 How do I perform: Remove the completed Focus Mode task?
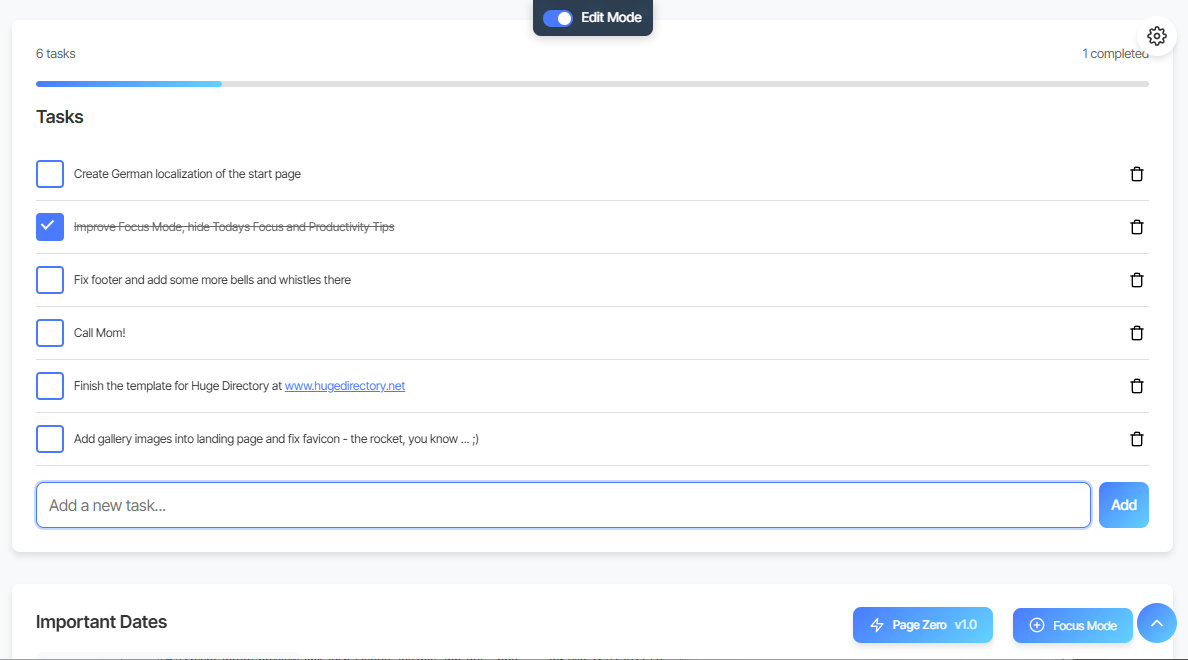1136,227
